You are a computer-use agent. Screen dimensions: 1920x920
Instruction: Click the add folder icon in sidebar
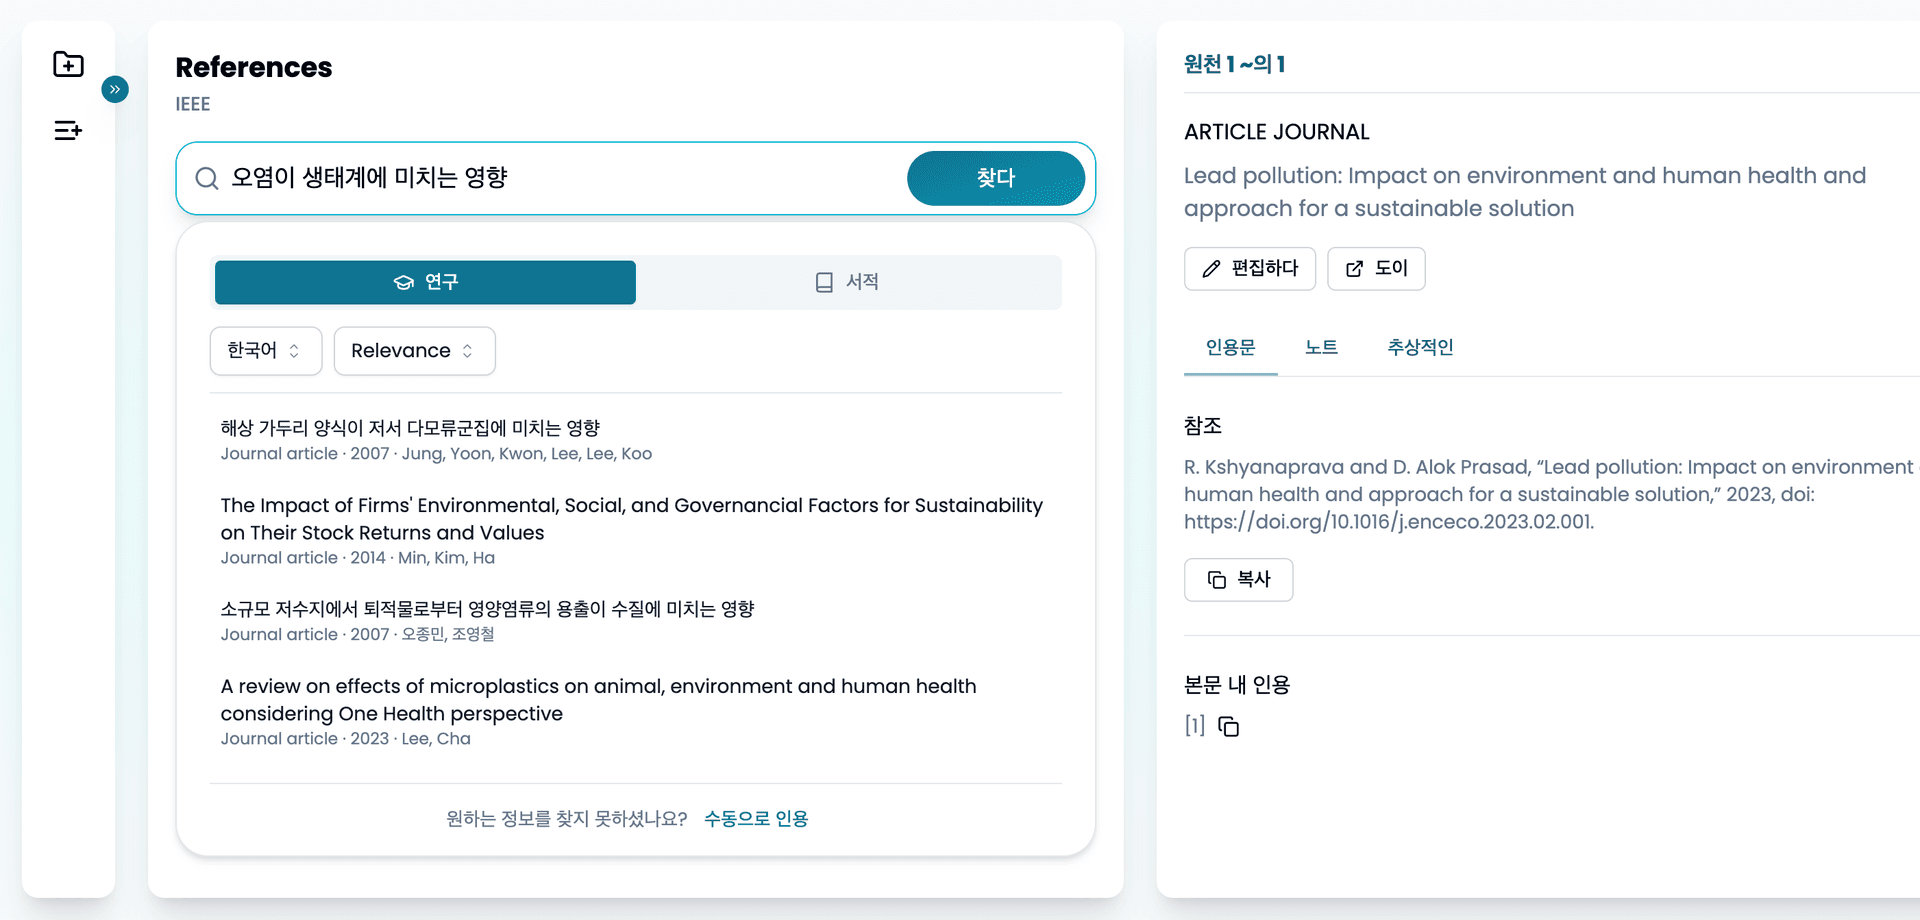(x=68, y=64)
